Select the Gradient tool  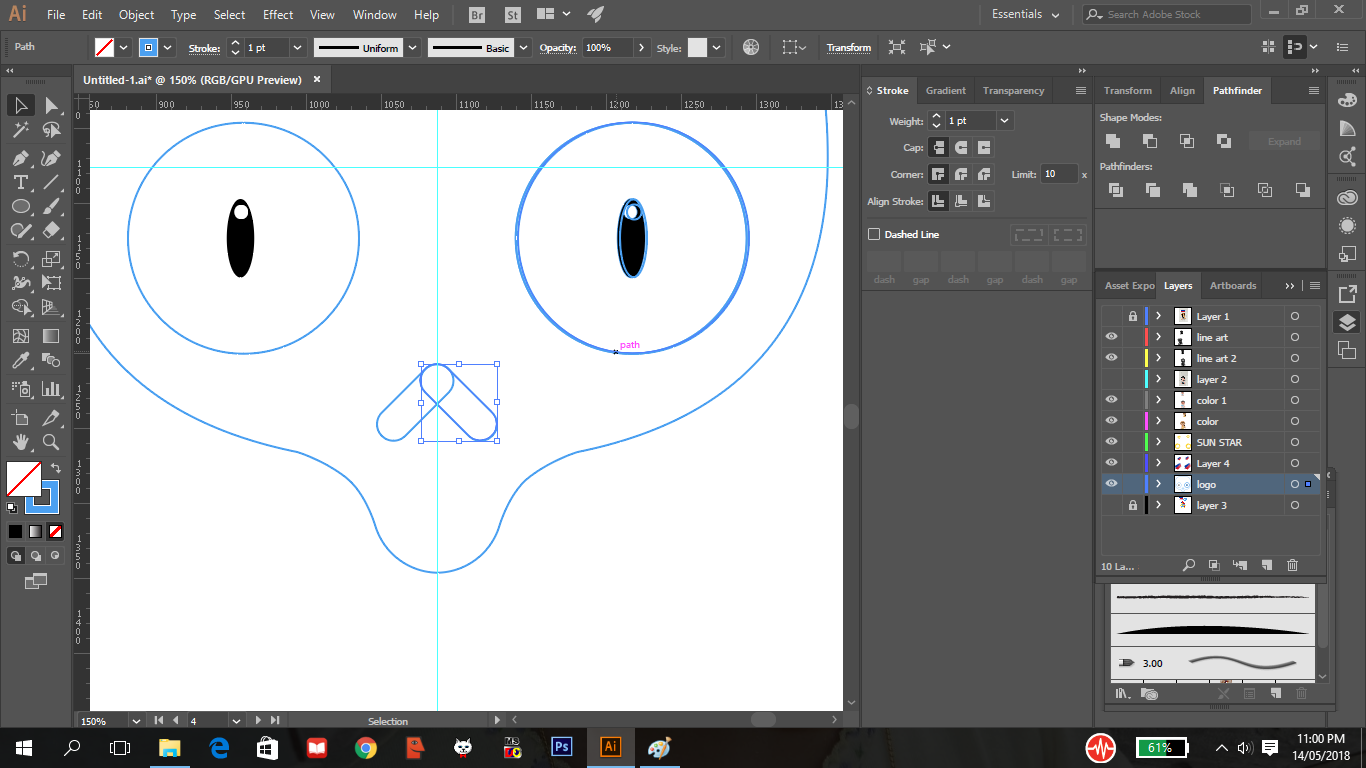pos(51,336)
